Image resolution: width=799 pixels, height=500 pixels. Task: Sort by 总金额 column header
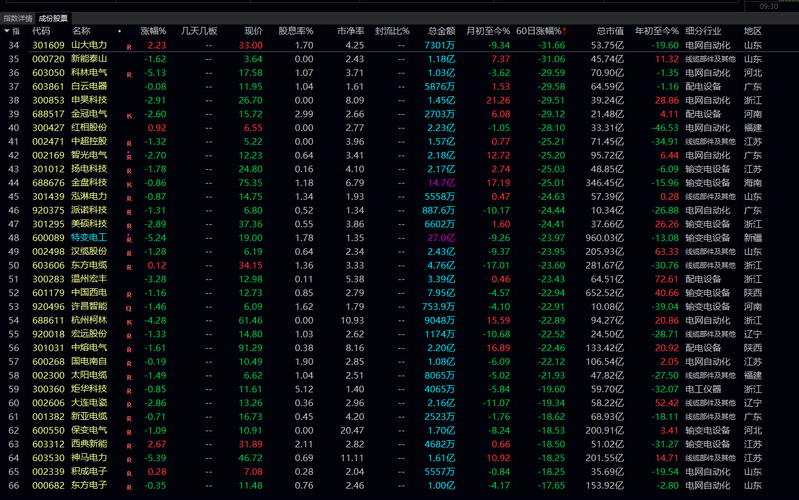(441, 31)
